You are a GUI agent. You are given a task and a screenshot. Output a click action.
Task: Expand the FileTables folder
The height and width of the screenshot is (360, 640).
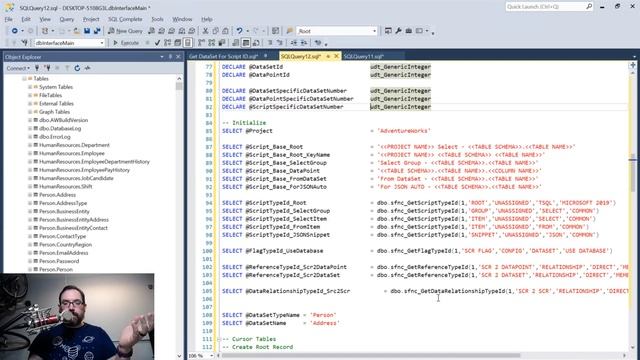point(30,95)
